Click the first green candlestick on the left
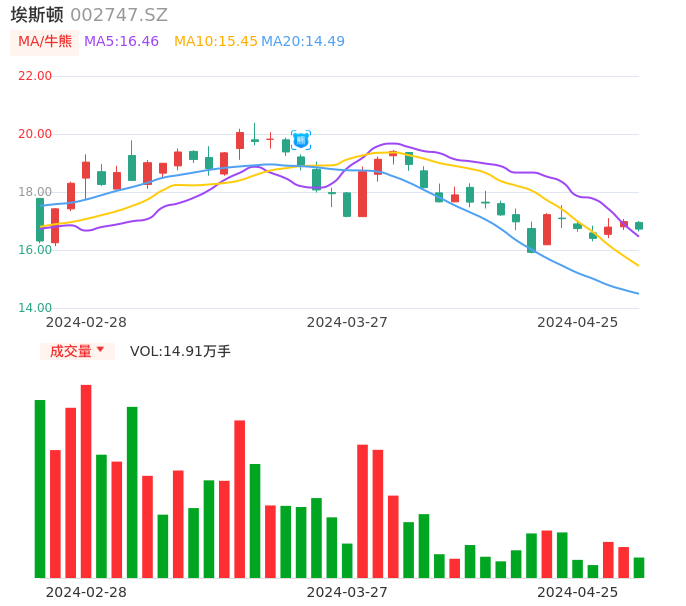The height and width of the screenshot is (606, 686). coord(40,220)
